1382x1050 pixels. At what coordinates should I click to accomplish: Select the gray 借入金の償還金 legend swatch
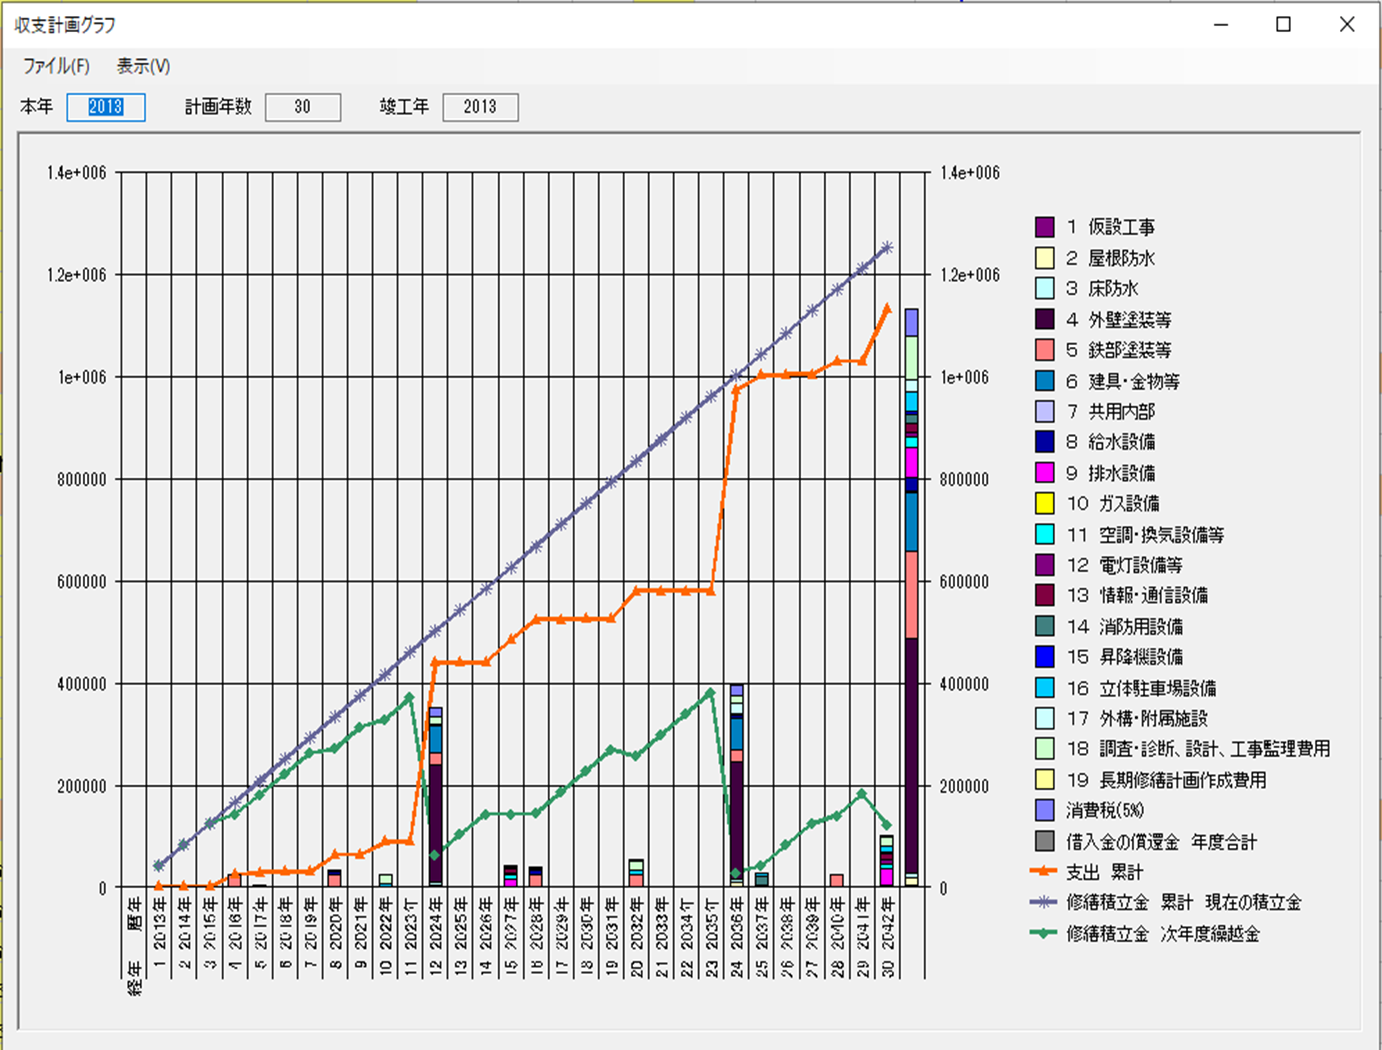click(x=1044, y=841)
